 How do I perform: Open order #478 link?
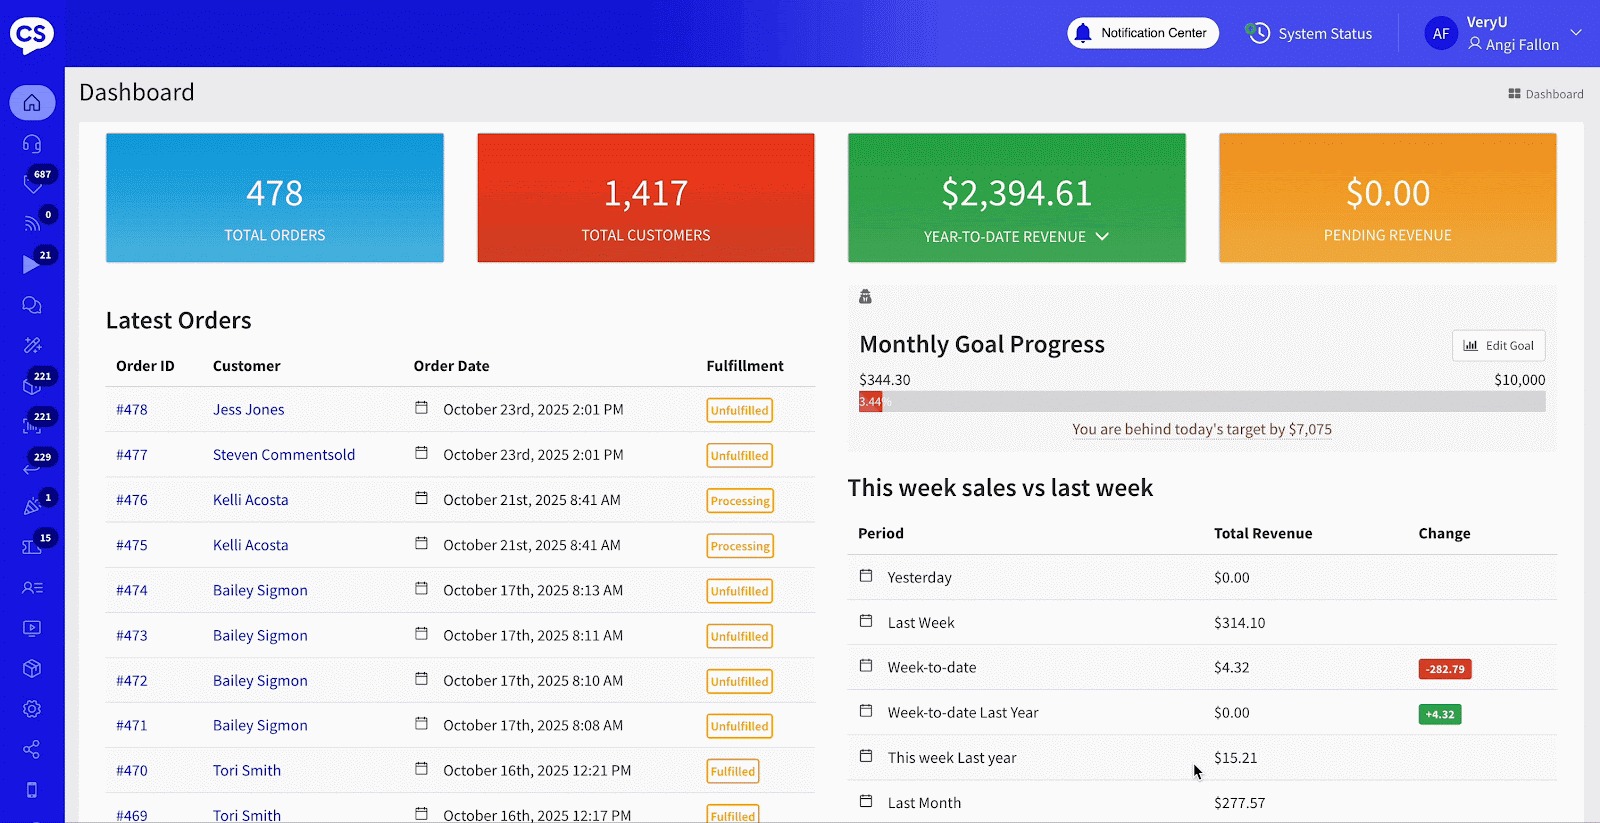click(x=132, y=410)
